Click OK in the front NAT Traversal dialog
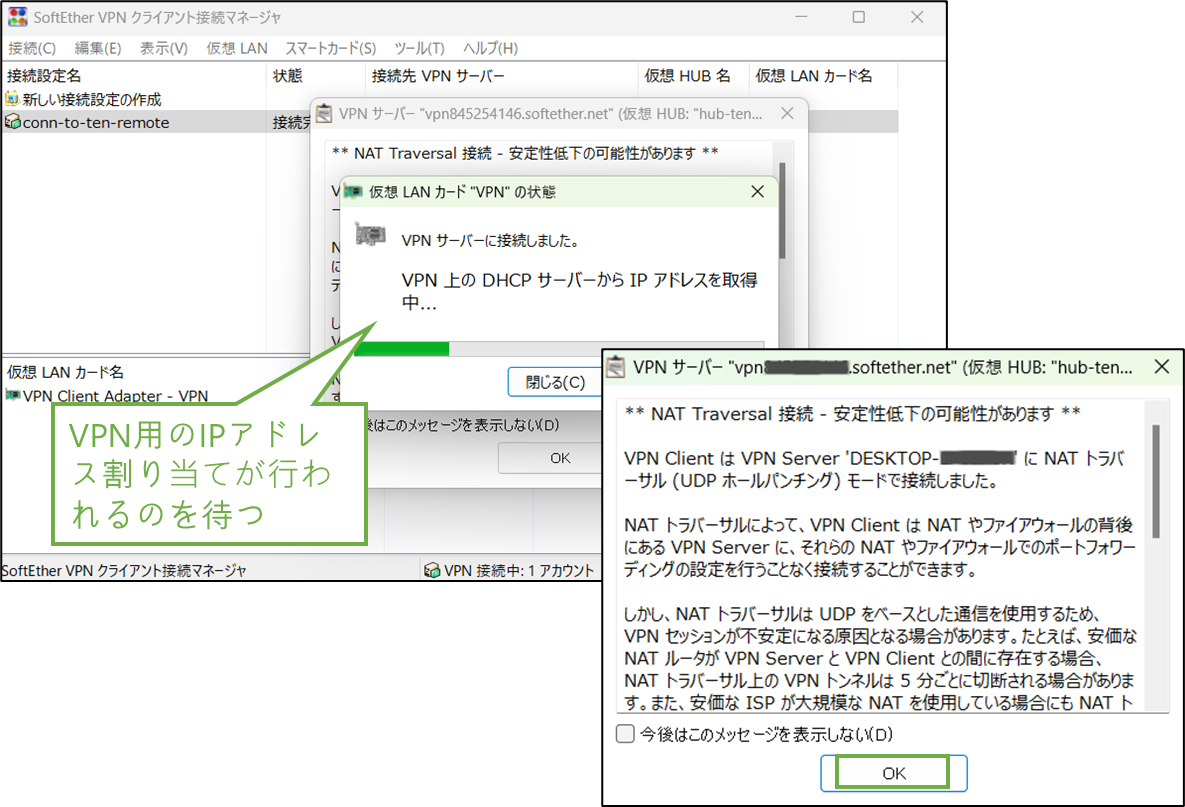 893,773
